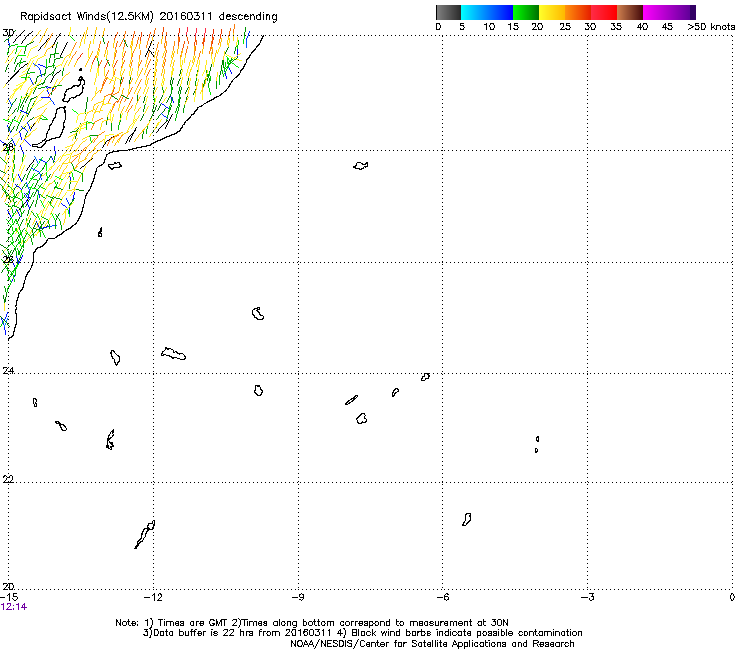Click the '20' latitude axis label
This screenshot has width=740, height=650.
pos(8,586)
